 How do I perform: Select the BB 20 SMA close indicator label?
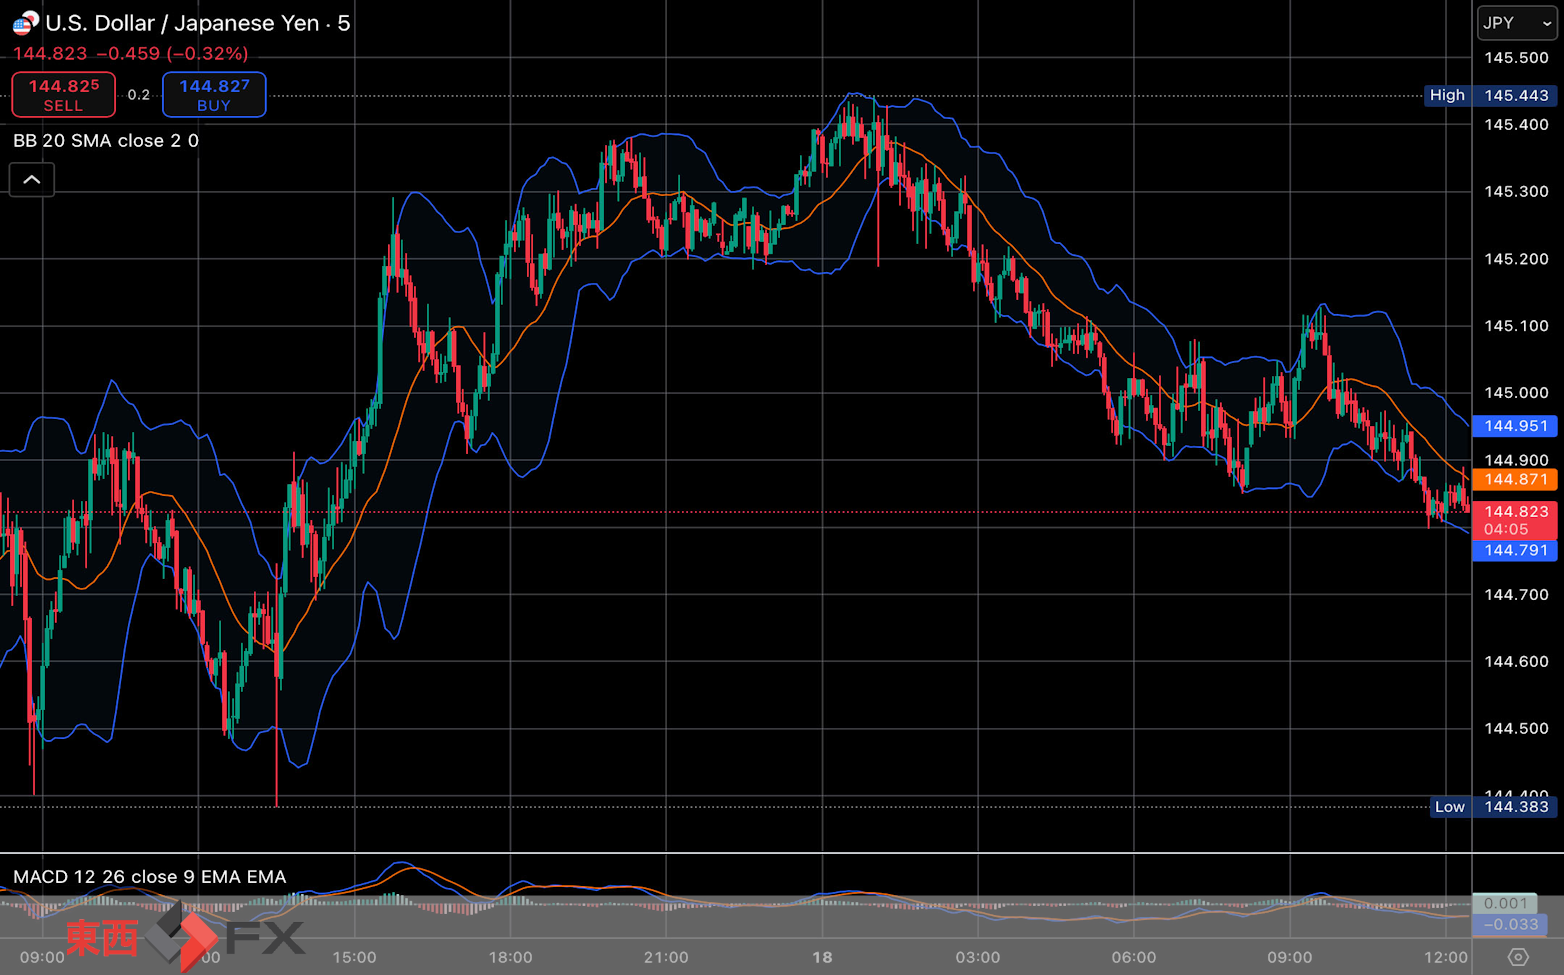(106, 141)
